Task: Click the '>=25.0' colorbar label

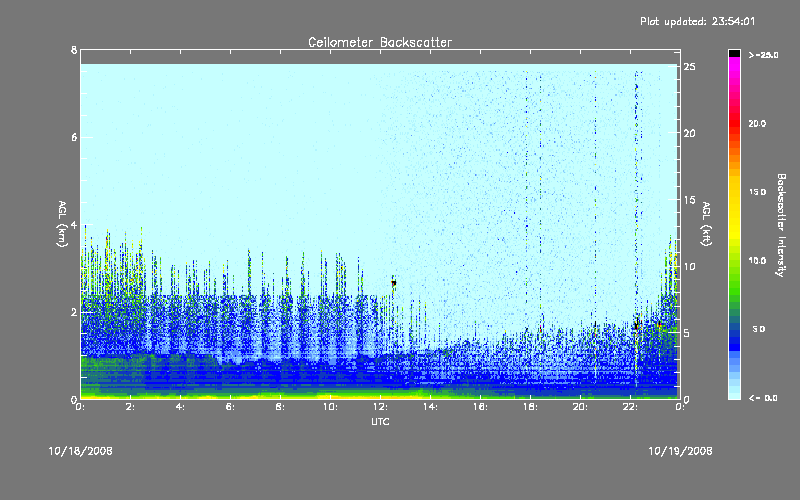Action: [x=763, y=55]
